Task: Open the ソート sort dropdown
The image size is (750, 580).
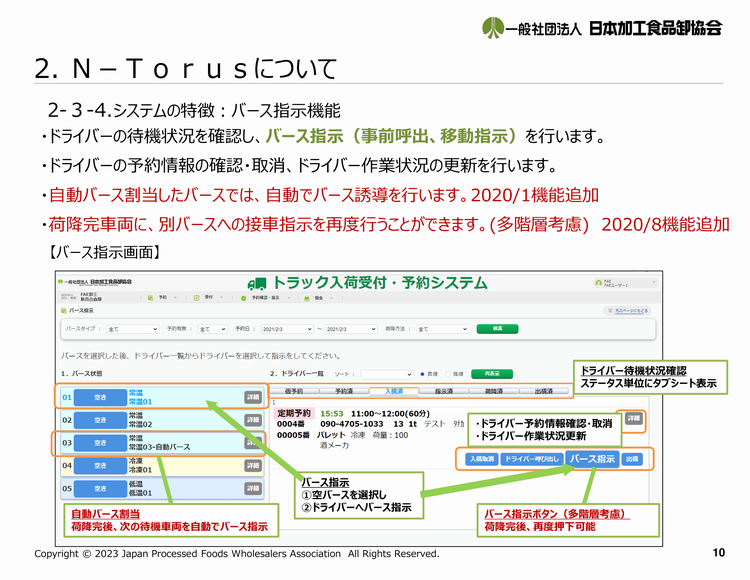Action: tap(386, 374)
